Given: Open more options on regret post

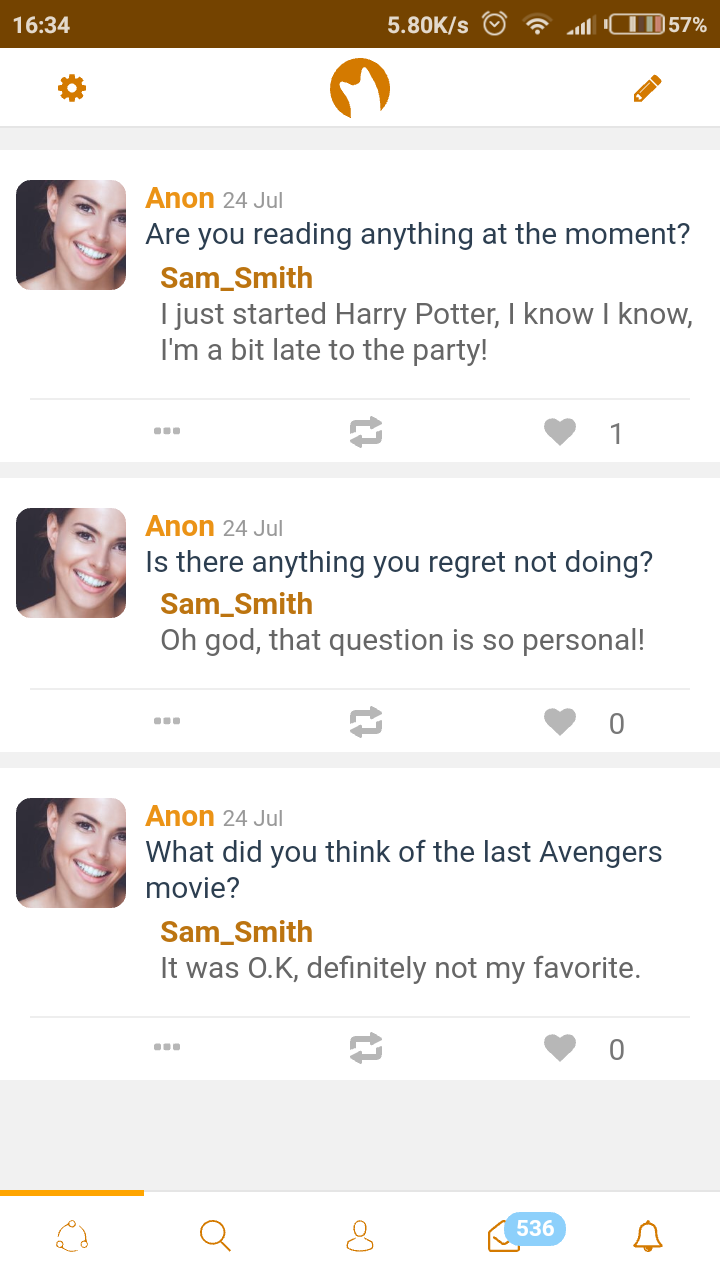Looking at the screenshot, I should coord(167,721).
